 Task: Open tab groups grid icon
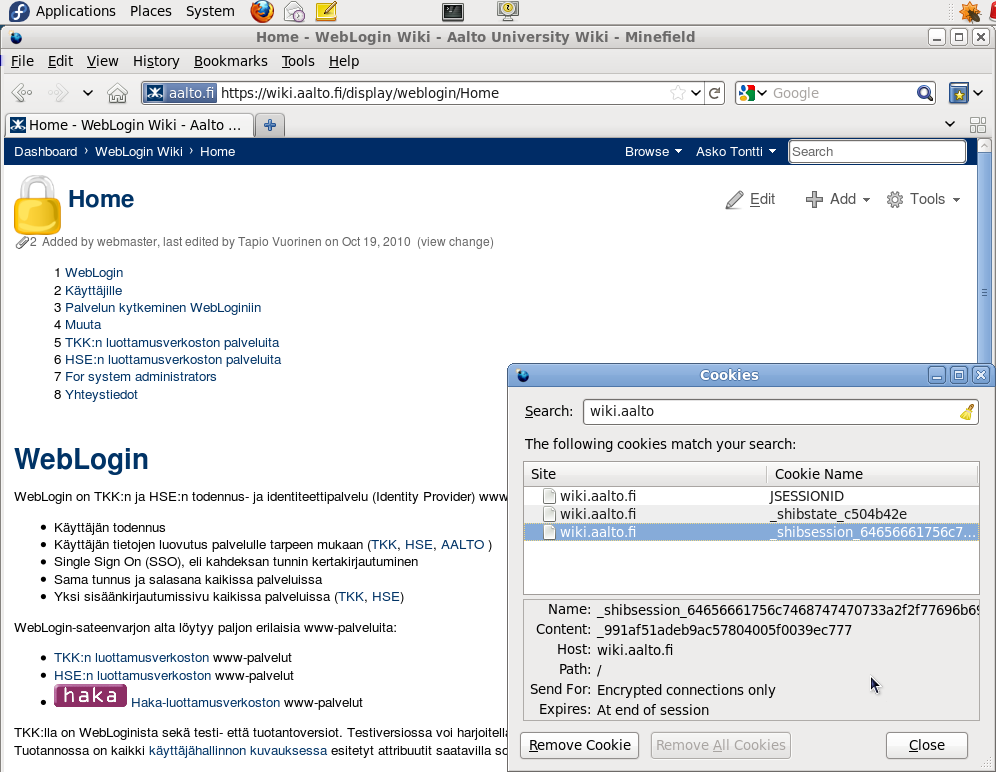[x=978, y=125]
